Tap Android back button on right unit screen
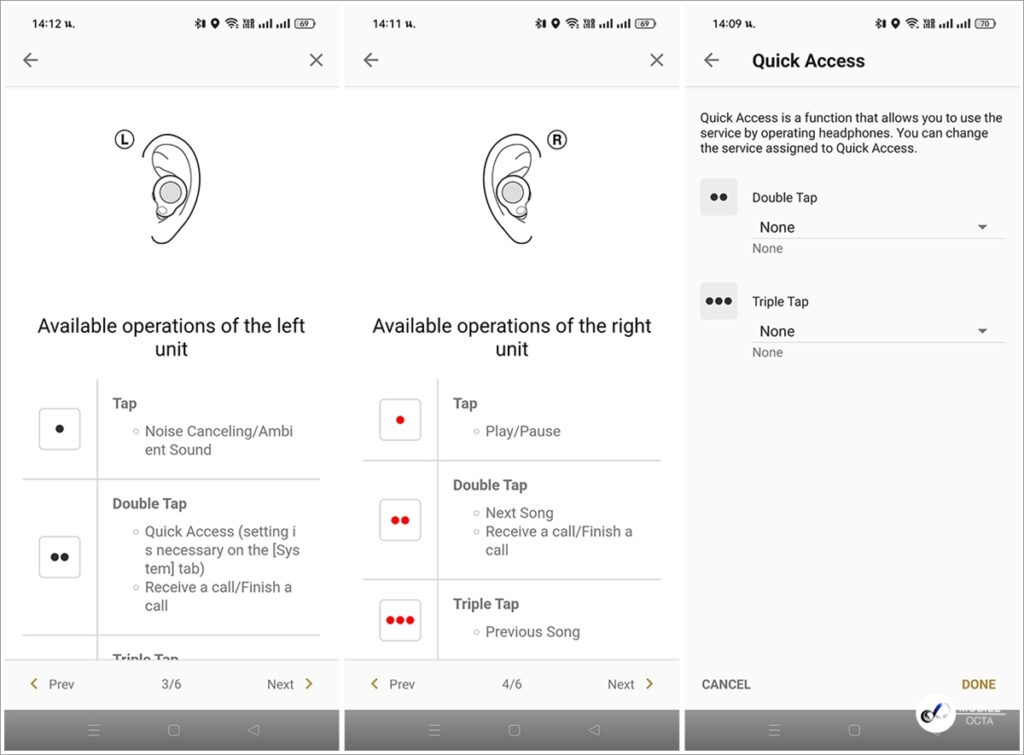Screen dimensions: 1024x755 click(594, 730)
